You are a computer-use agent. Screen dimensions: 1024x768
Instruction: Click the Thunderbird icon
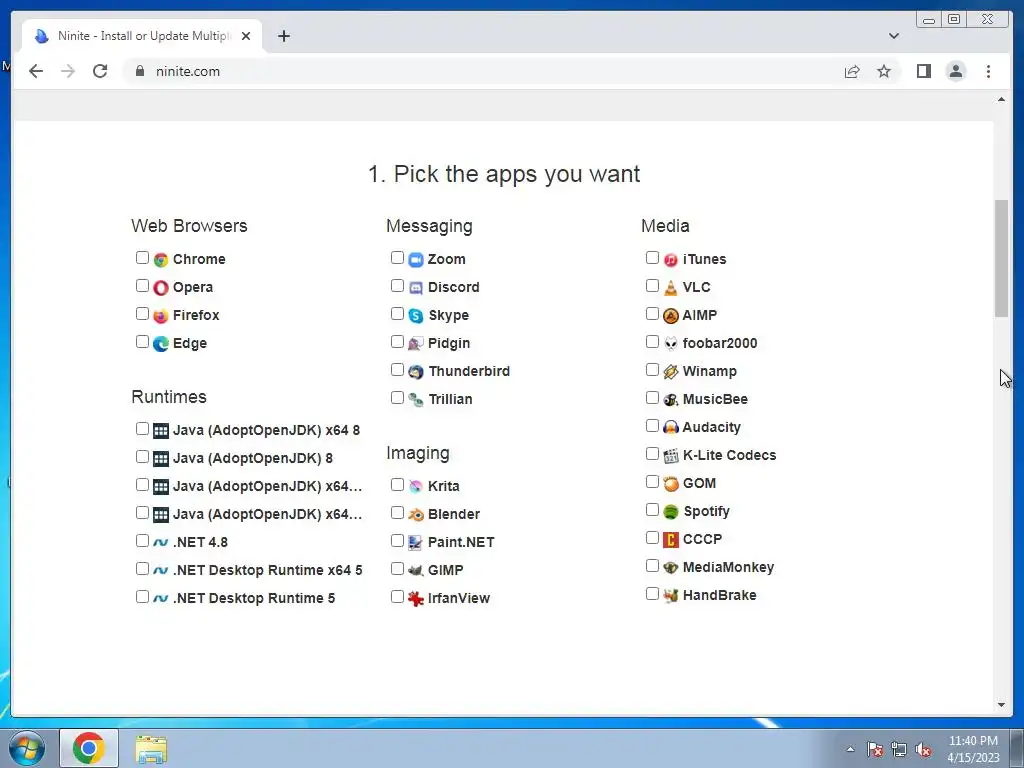click(416, 372)
